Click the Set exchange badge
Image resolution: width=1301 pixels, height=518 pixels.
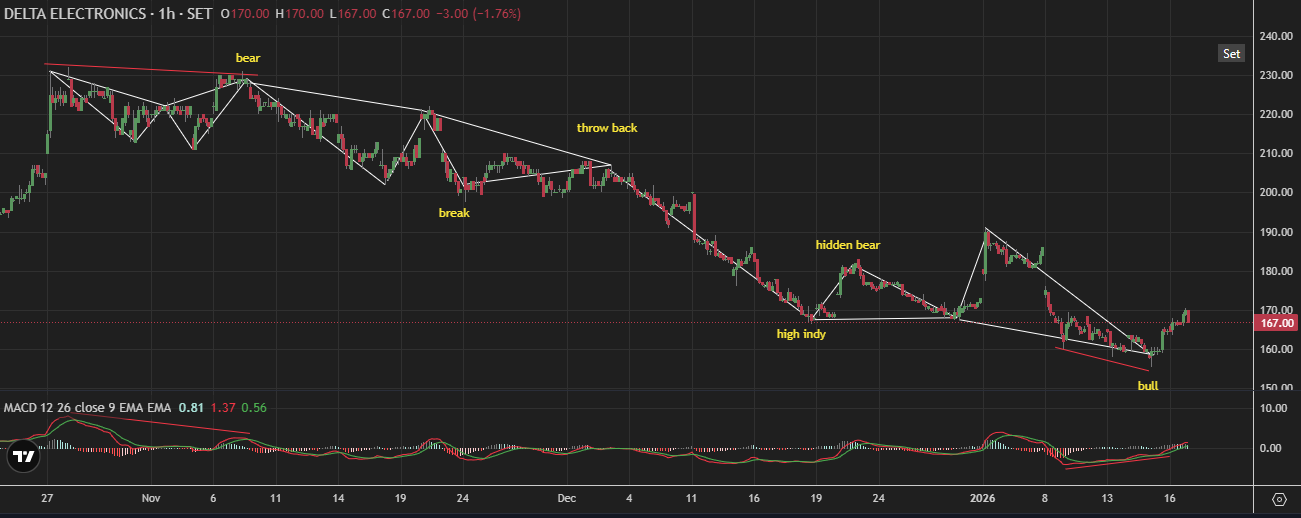tap(1231, 54)
